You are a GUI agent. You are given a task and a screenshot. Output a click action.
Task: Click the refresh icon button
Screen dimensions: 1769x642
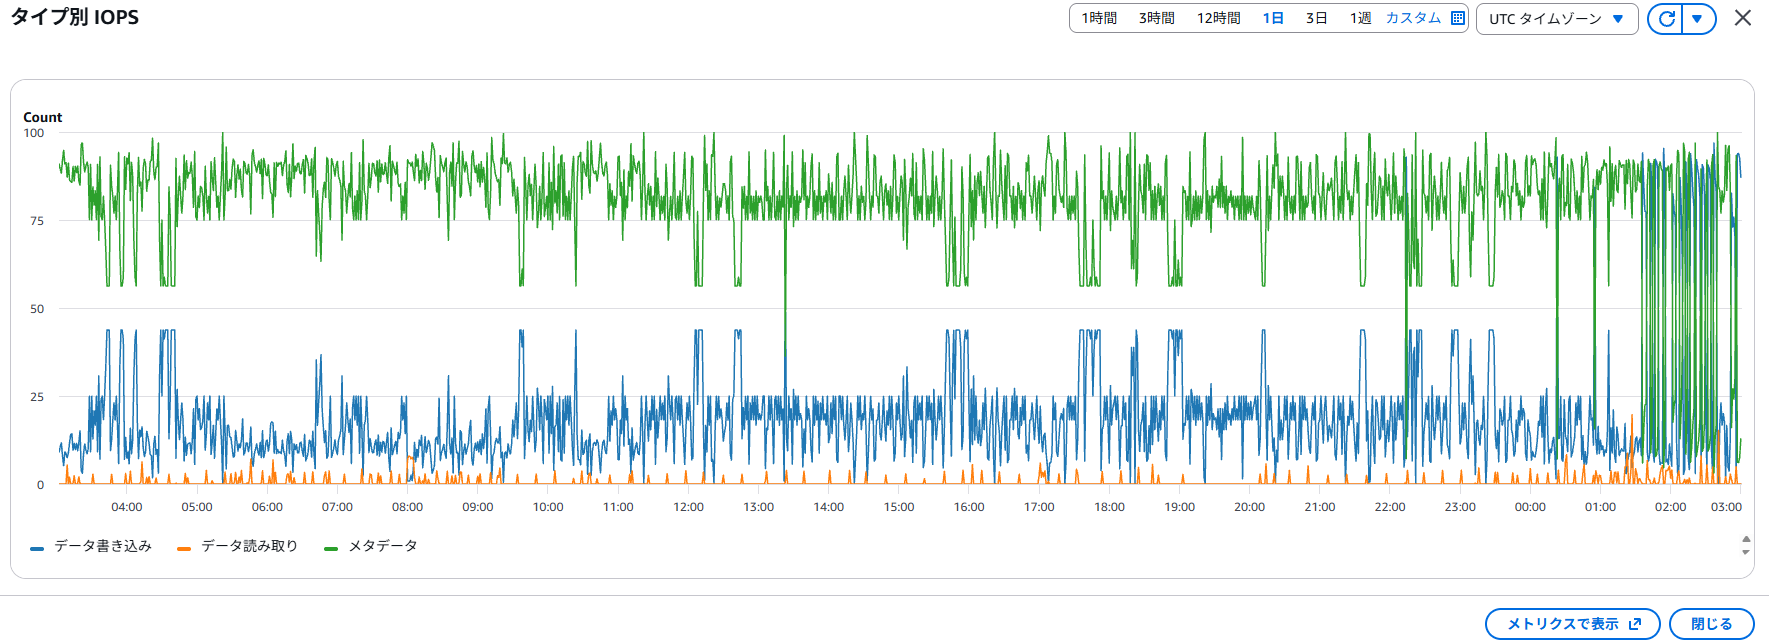coord(1666,19)
